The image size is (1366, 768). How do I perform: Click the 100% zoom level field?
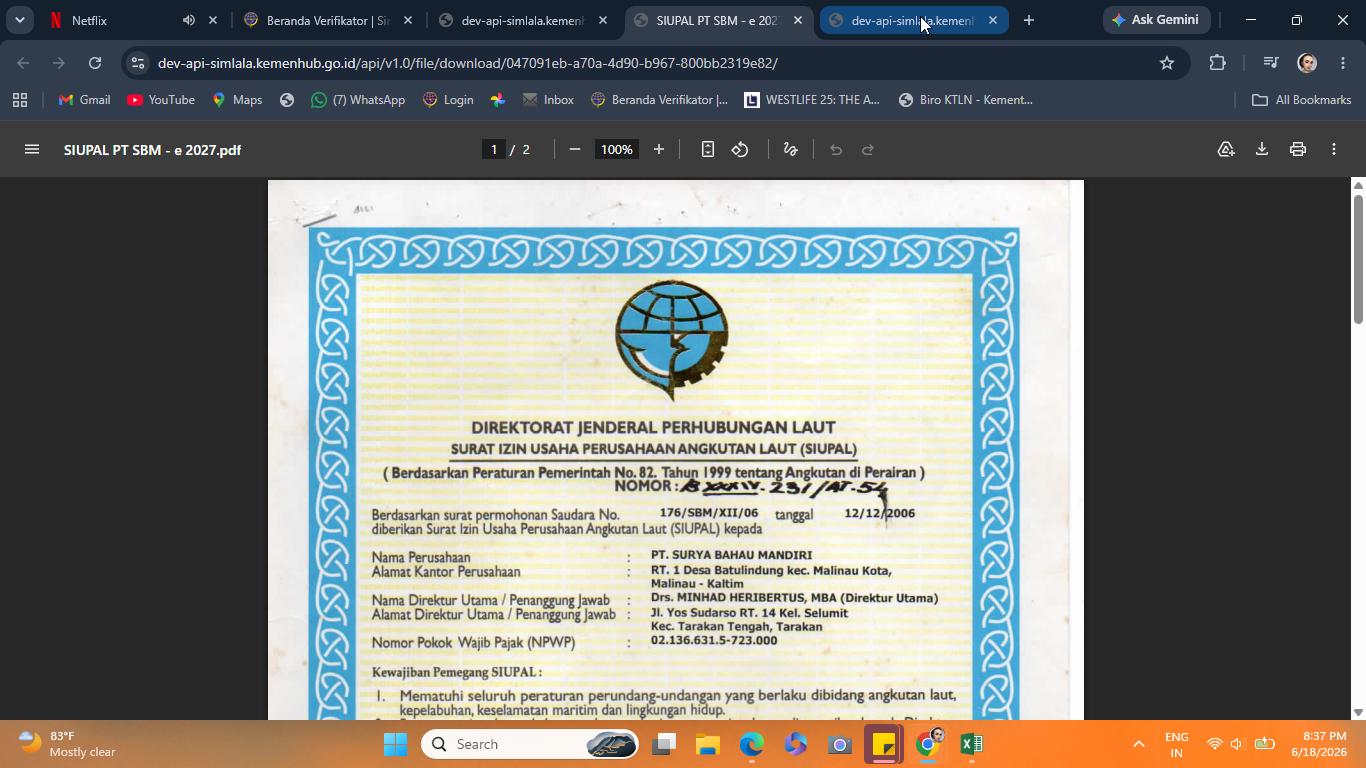point(616,149)
